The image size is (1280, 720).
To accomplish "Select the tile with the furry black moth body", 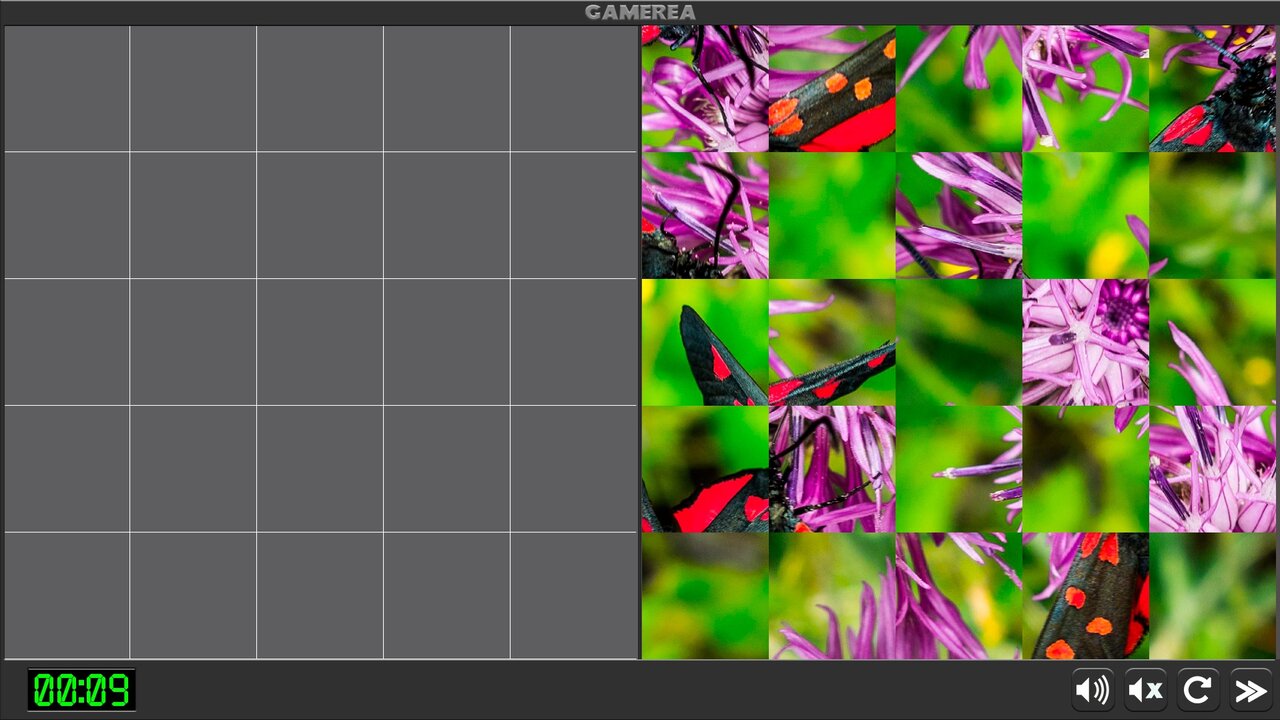I will tap(1212, 89).
